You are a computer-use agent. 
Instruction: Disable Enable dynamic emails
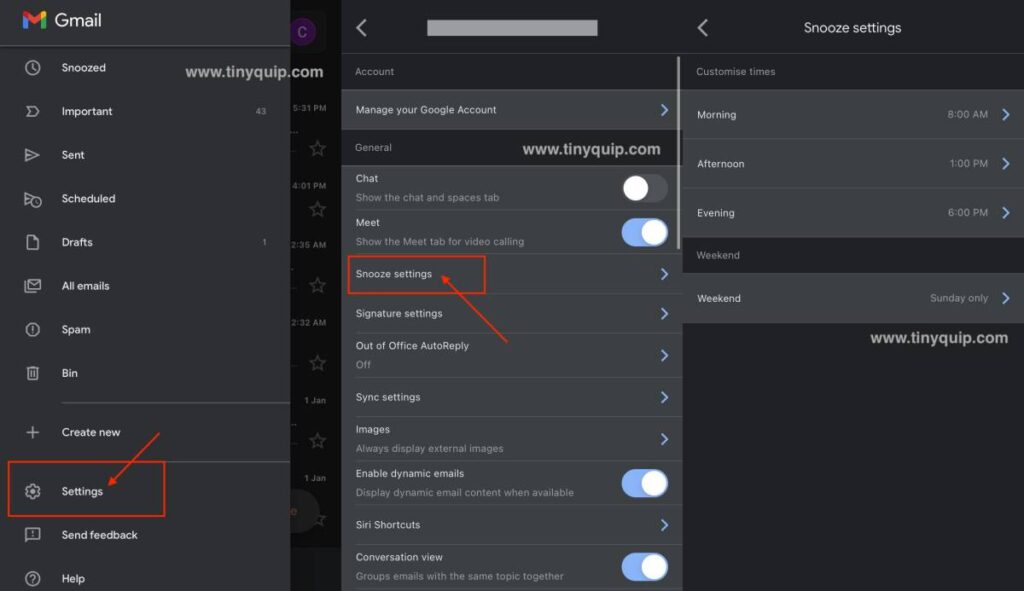pyautogui.click(x=645, y=482)
